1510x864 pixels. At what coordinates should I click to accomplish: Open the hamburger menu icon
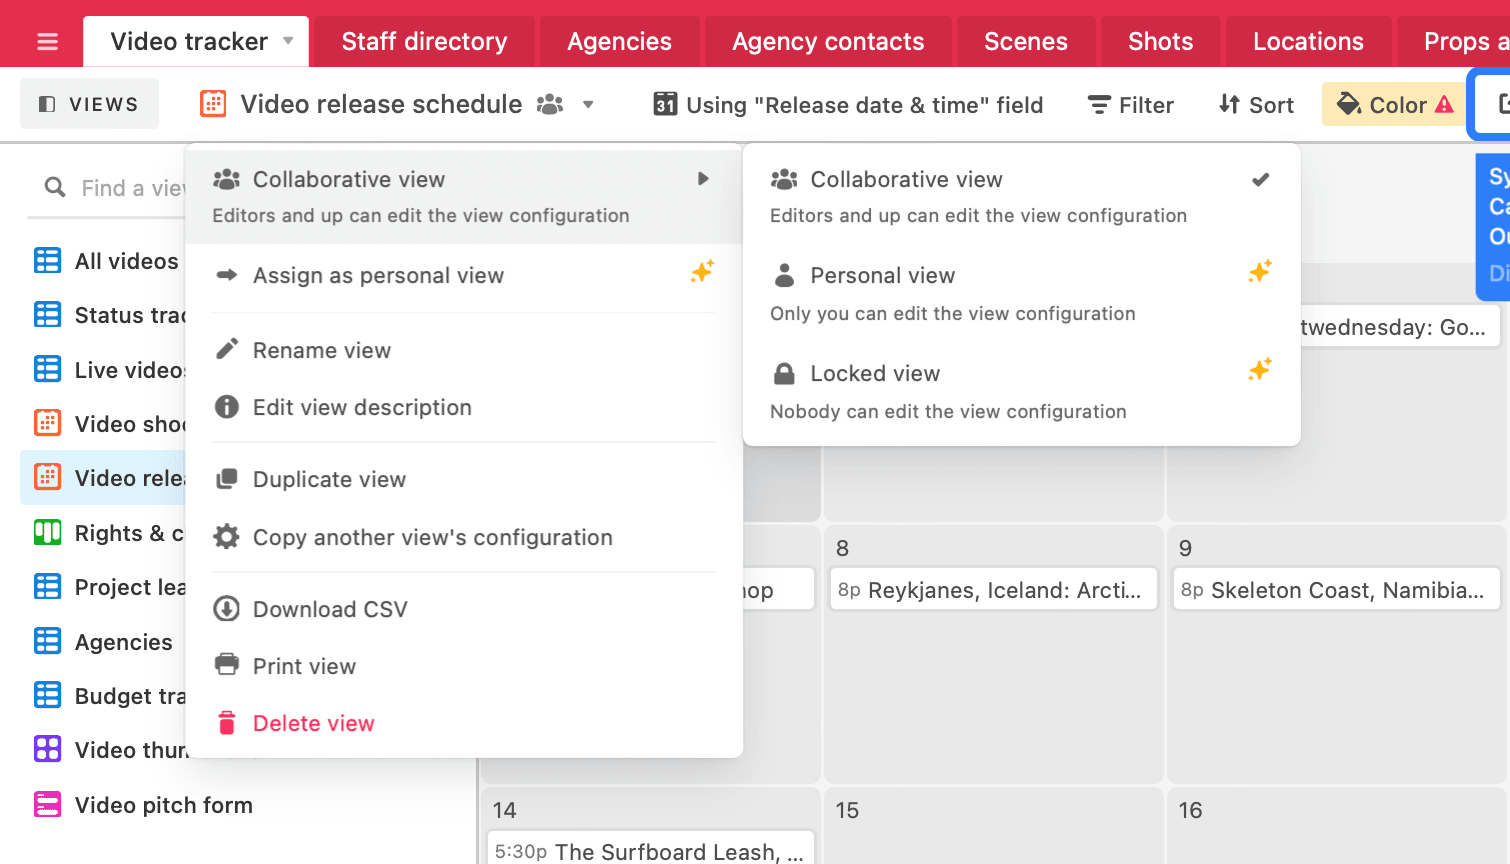47,42
